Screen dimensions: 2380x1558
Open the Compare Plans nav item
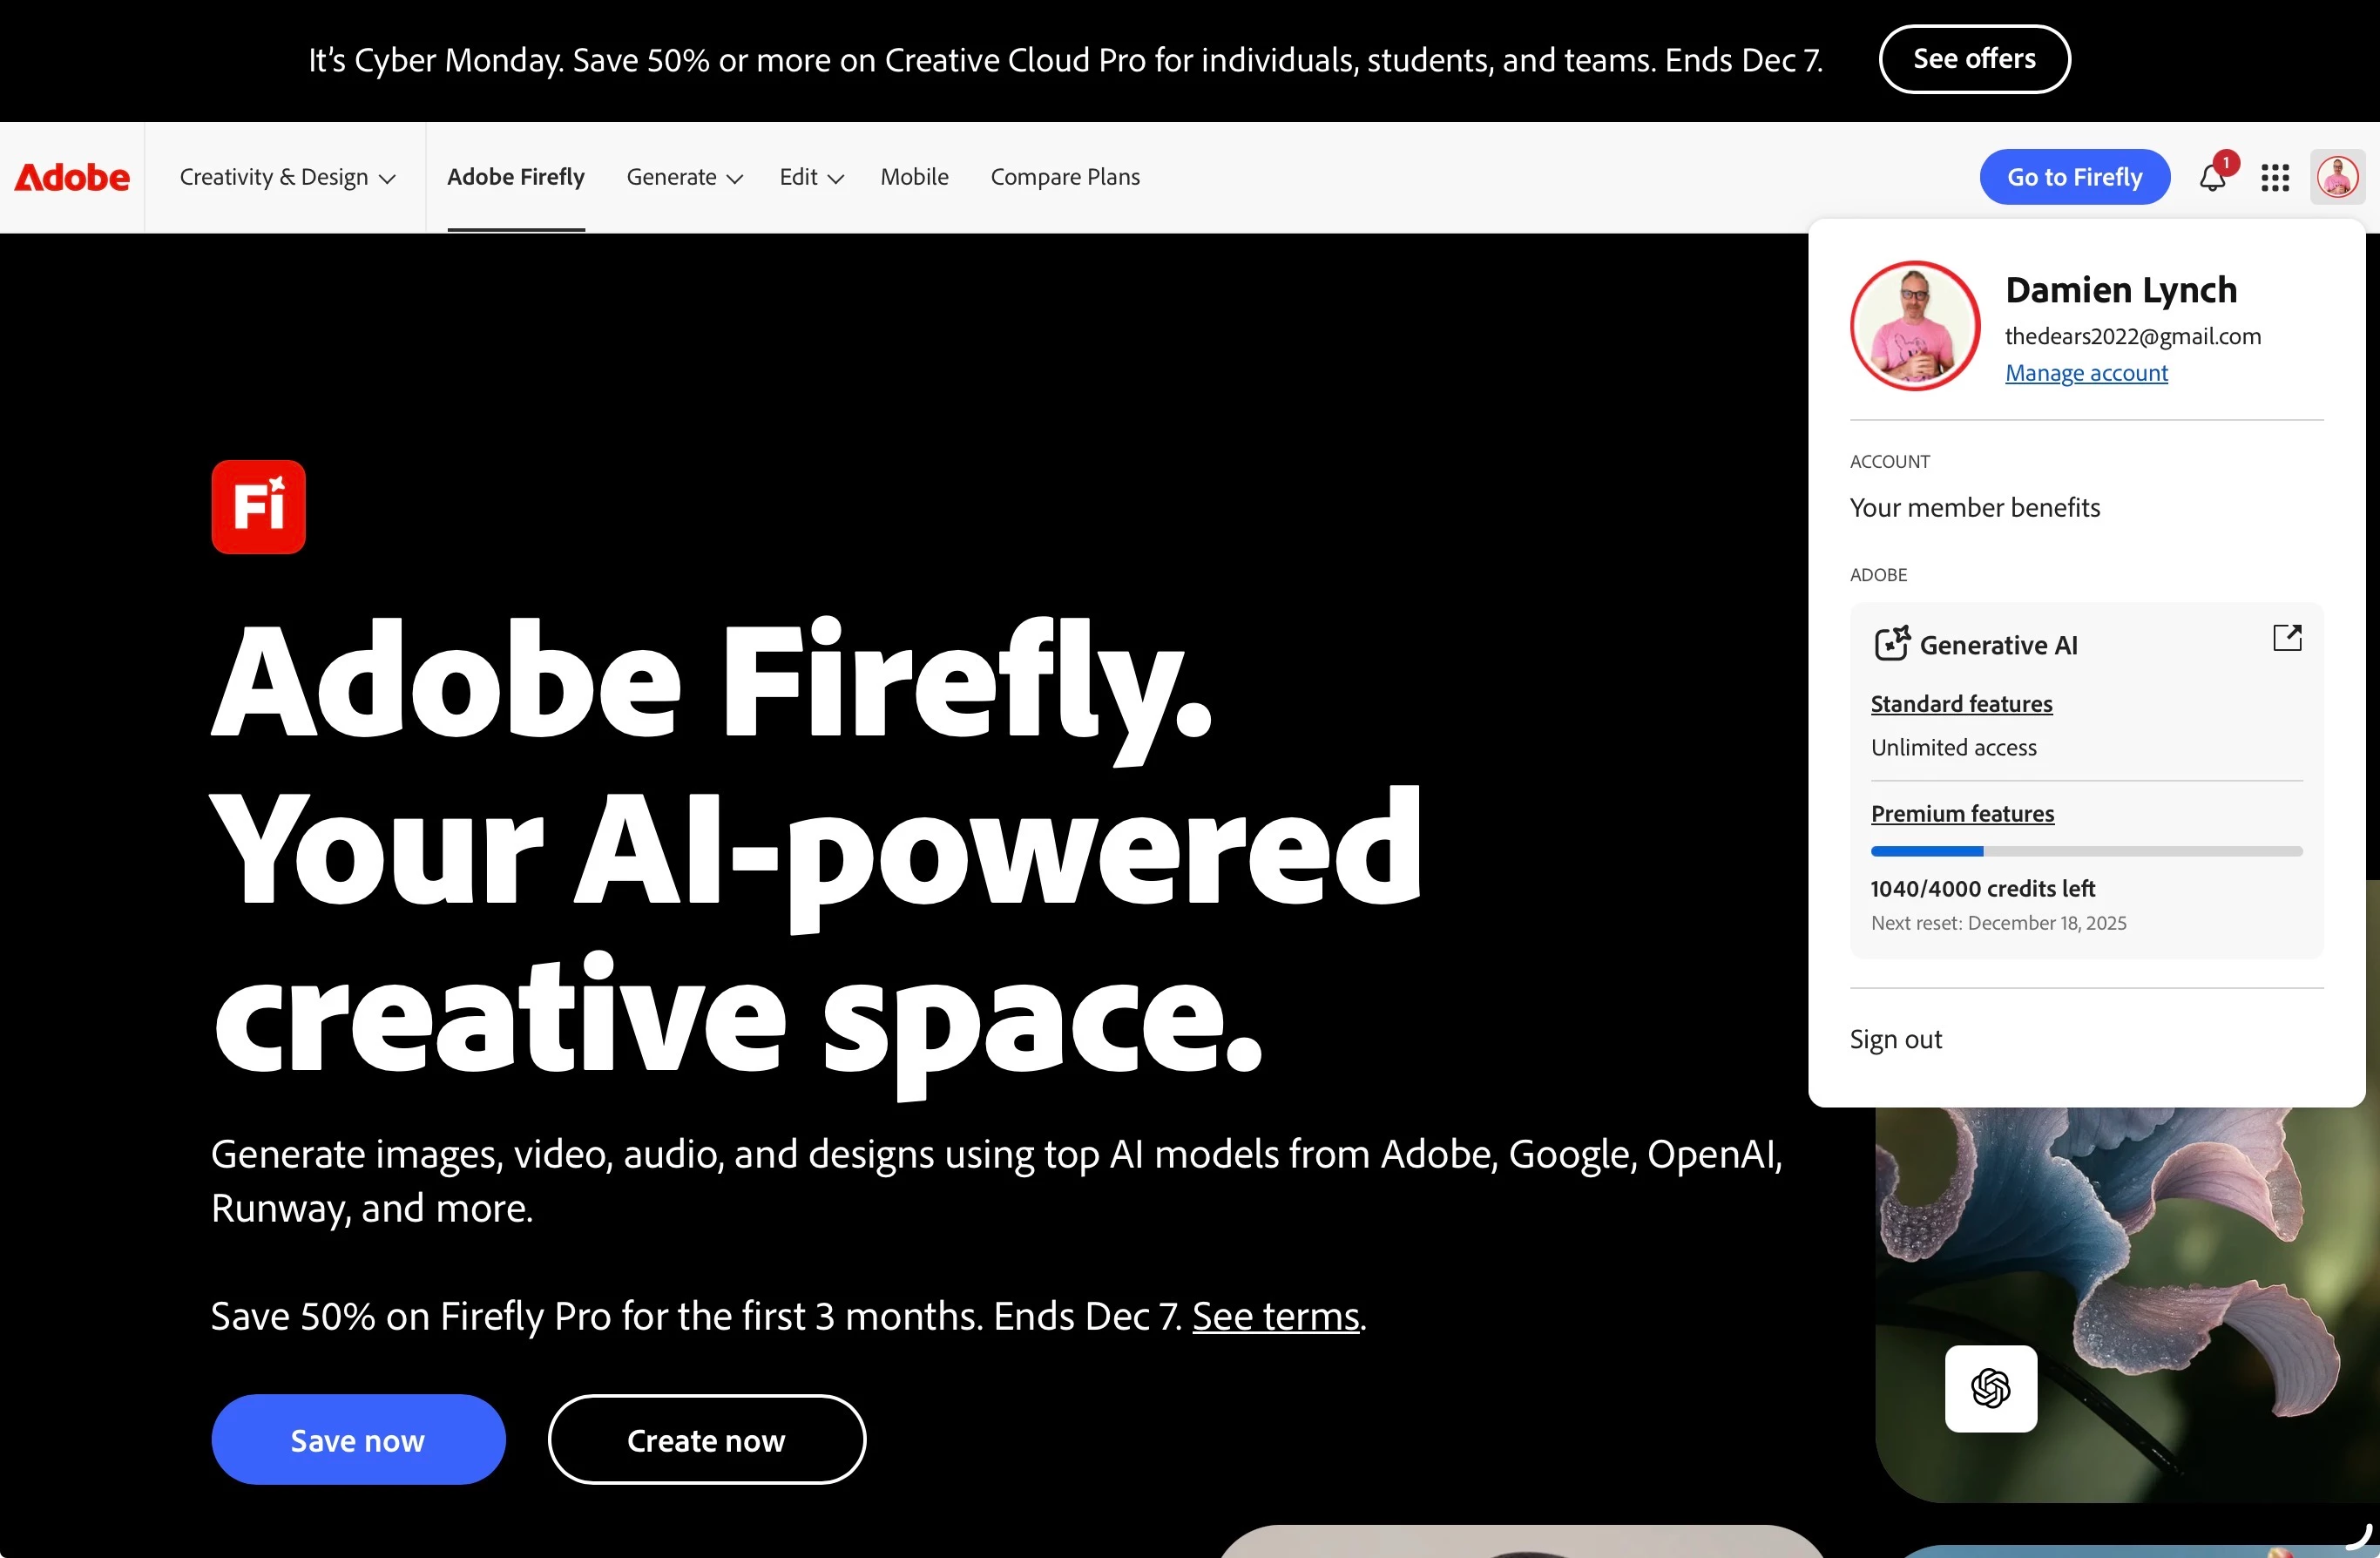point(1065,177)
